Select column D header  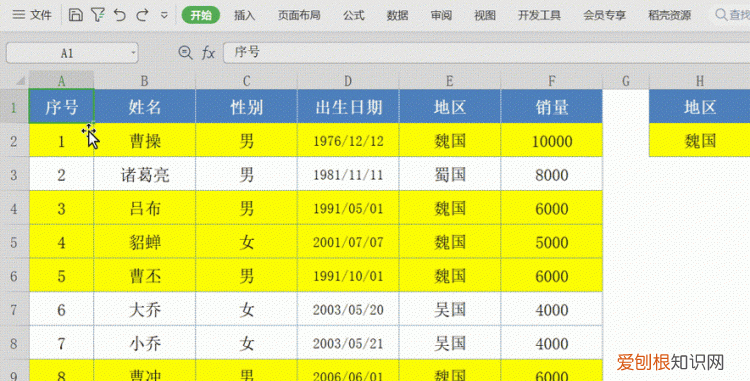[348, 81]
